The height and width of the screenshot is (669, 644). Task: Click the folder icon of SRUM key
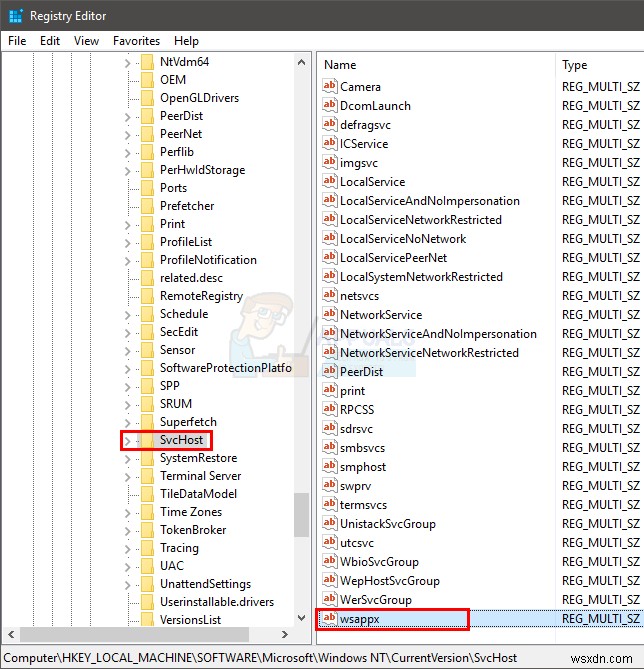click(148, 404)
